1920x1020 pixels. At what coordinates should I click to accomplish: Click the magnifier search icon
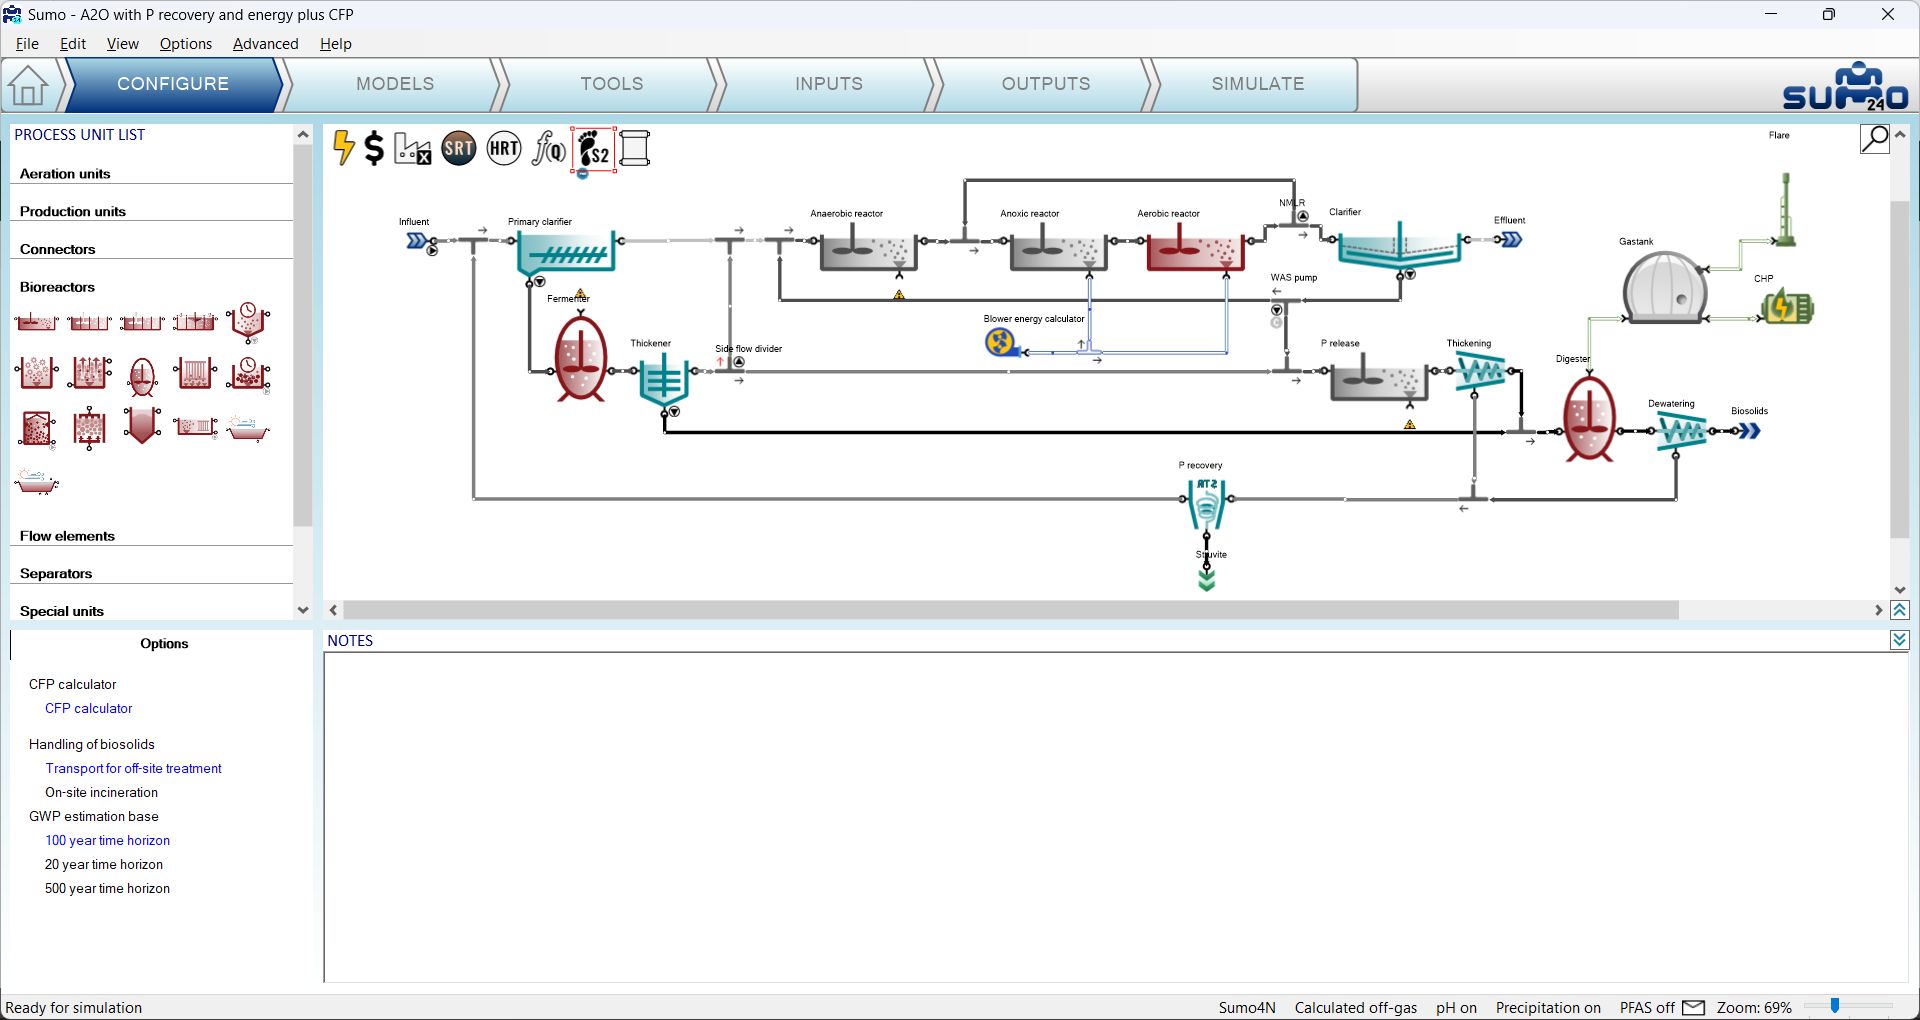click(1875, 139)
